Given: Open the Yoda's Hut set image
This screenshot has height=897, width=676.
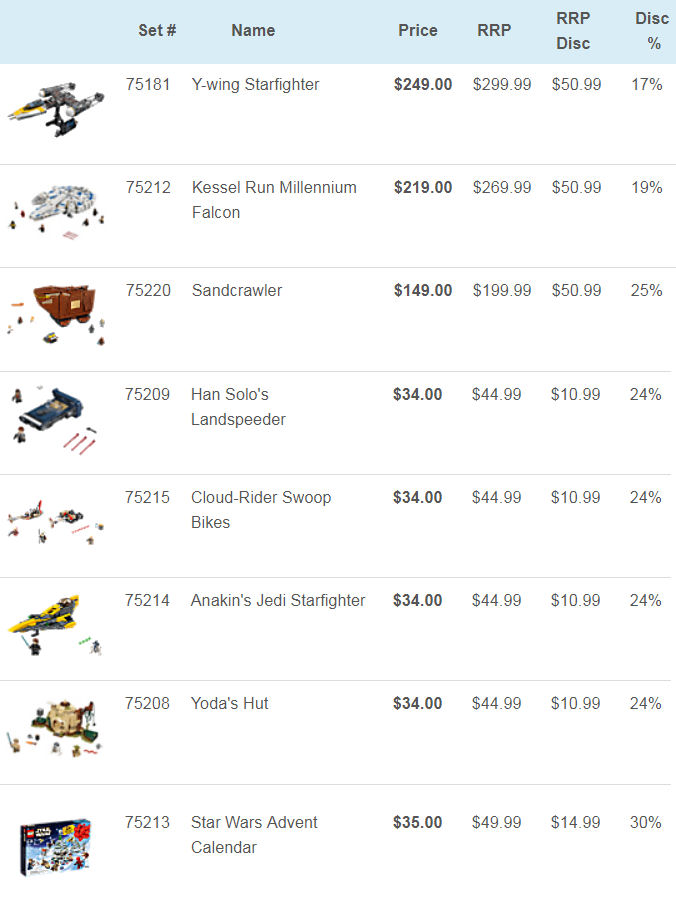Looking at the screenshot, I should pos(55,728).
